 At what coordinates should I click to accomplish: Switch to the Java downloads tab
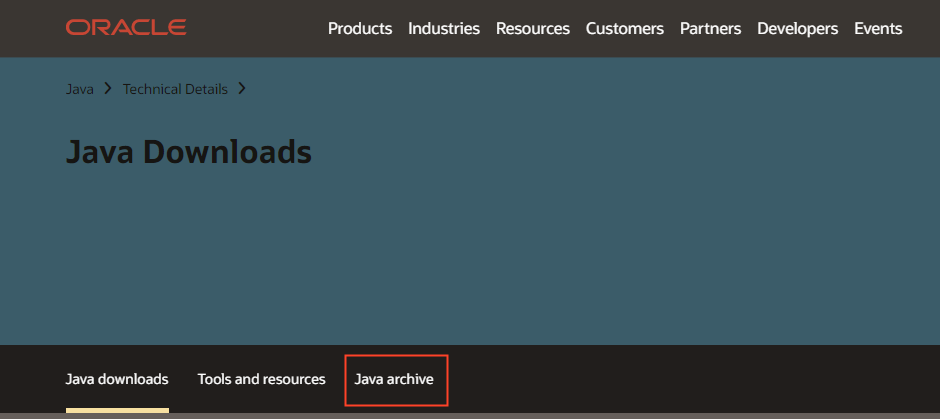[x=117, y=380]
